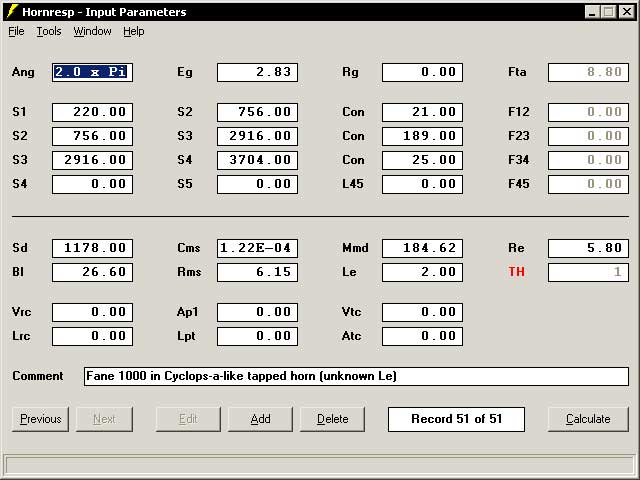Open the Tools menu
This screenshot has height=480, width=640.
pos(49,31)
